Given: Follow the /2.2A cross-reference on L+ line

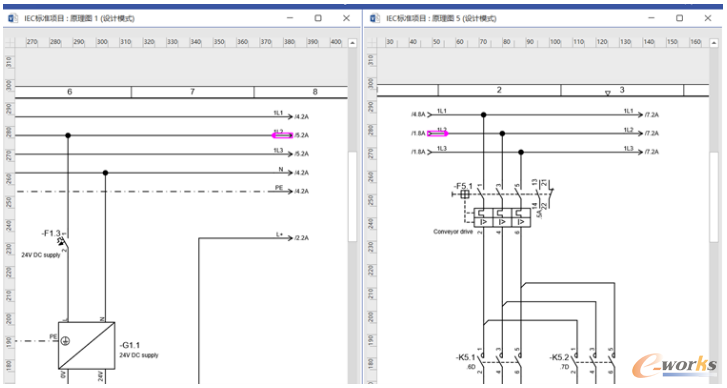Looking at the screenshot, I should pyautogui.click(x=301, y=238).
